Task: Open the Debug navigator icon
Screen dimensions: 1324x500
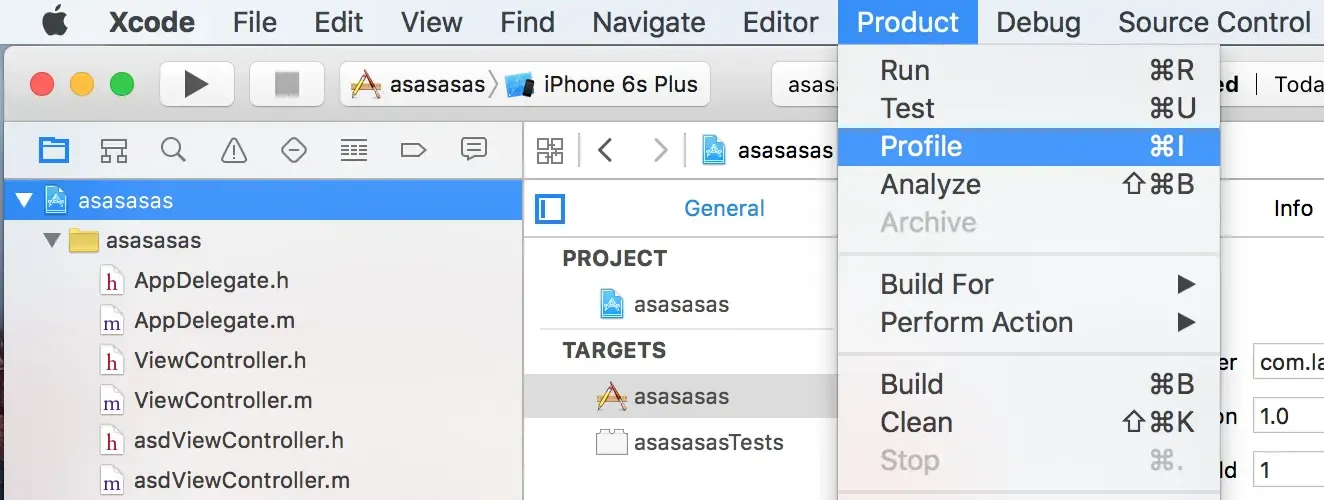Action: click(354, 150)
